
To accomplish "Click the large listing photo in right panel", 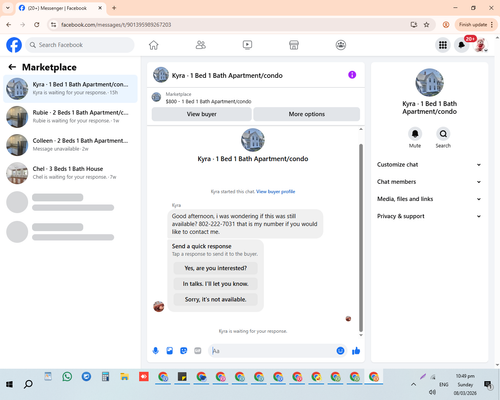I will (429, 82).
